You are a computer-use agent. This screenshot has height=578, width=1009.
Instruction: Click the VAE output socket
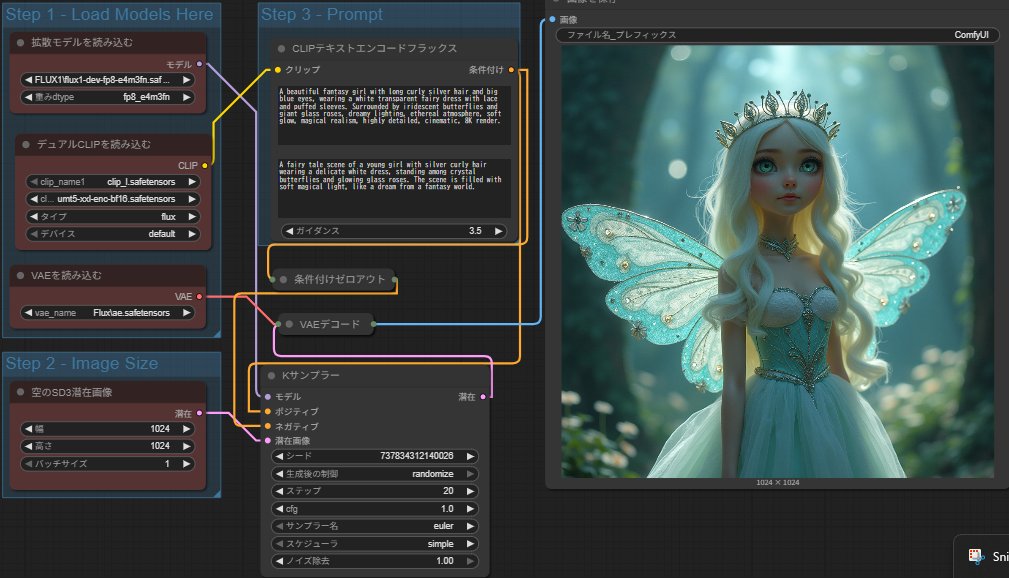[x=199, y=297]
